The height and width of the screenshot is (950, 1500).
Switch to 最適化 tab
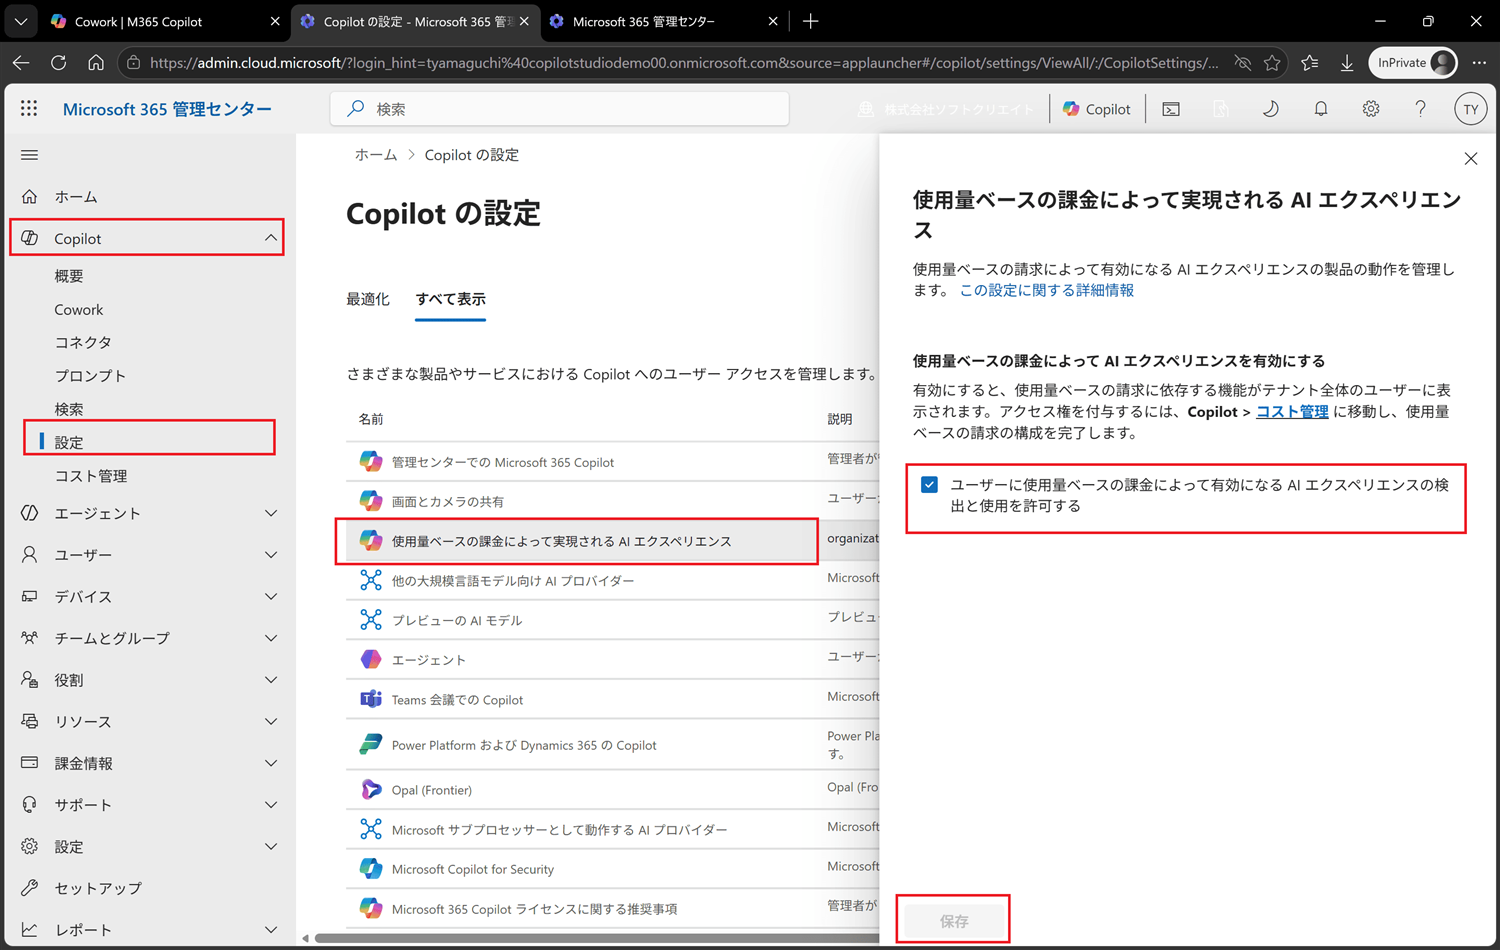[368, 299]
